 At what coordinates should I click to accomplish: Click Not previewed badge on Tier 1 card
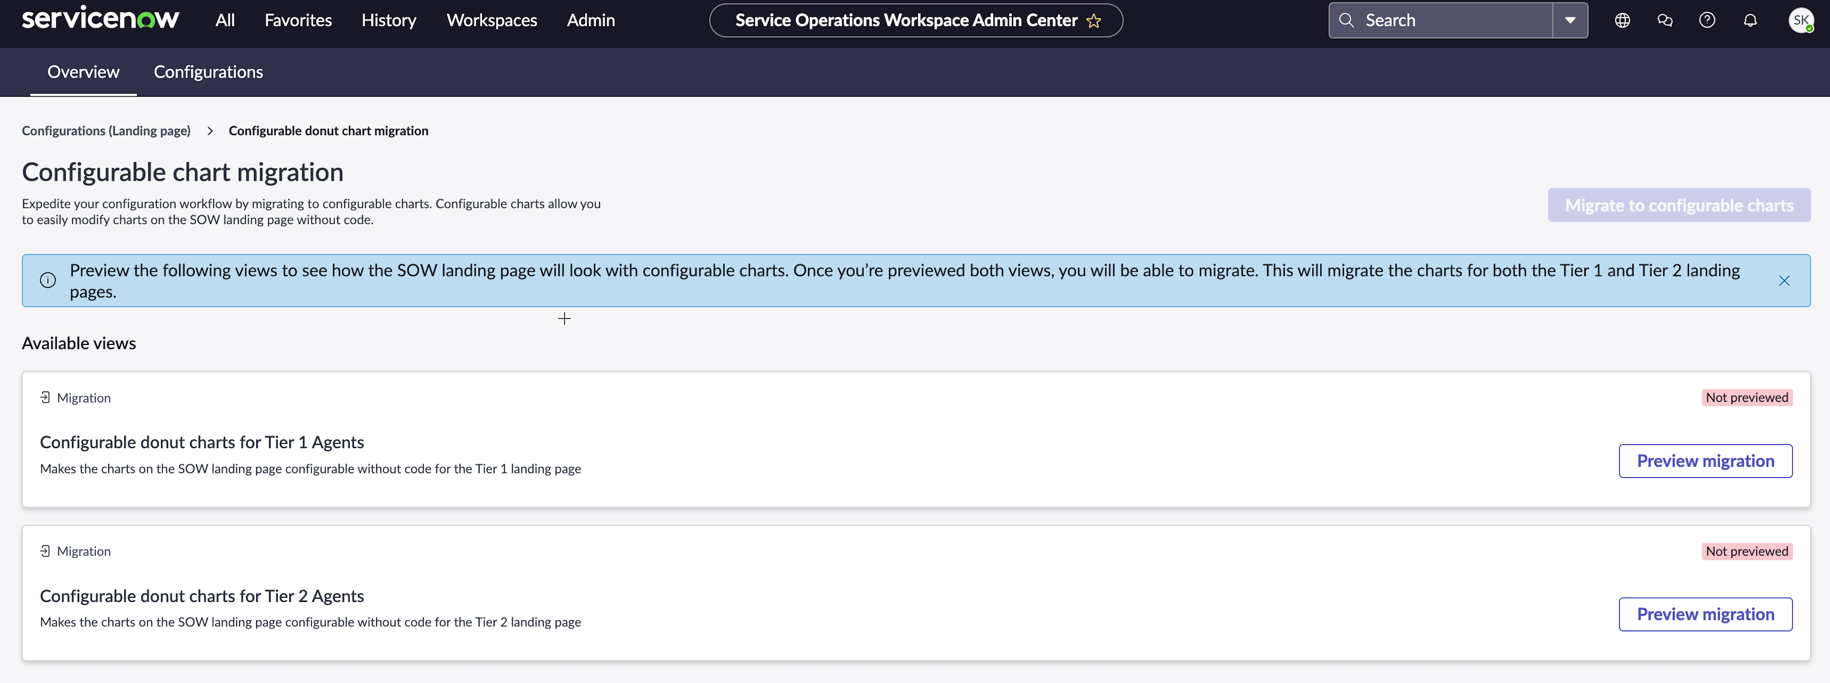[x=1747, y=397]
